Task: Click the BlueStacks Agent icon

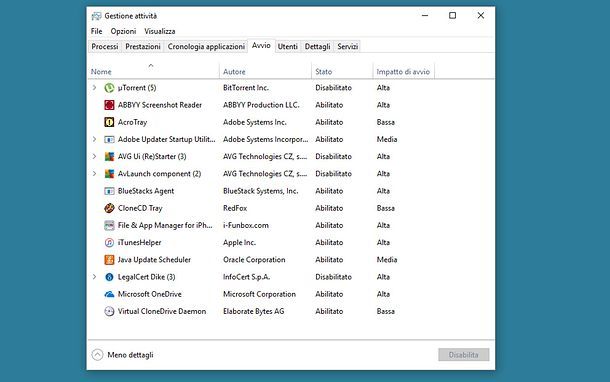Action: pyautogui.click(x=109, y=191)
